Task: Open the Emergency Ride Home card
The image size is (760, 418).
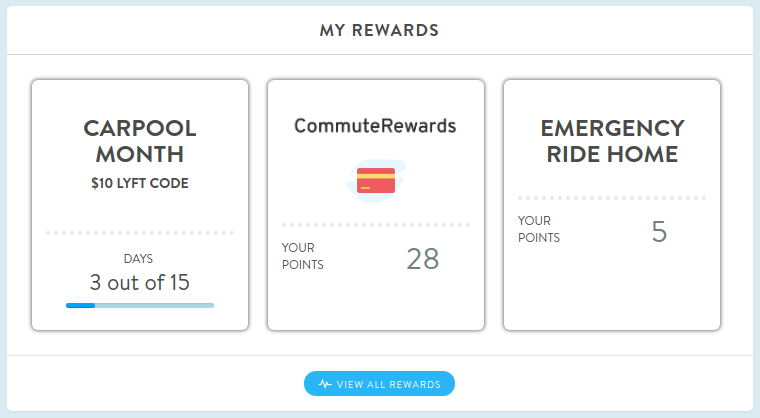Action: click(x=612, y=205)
